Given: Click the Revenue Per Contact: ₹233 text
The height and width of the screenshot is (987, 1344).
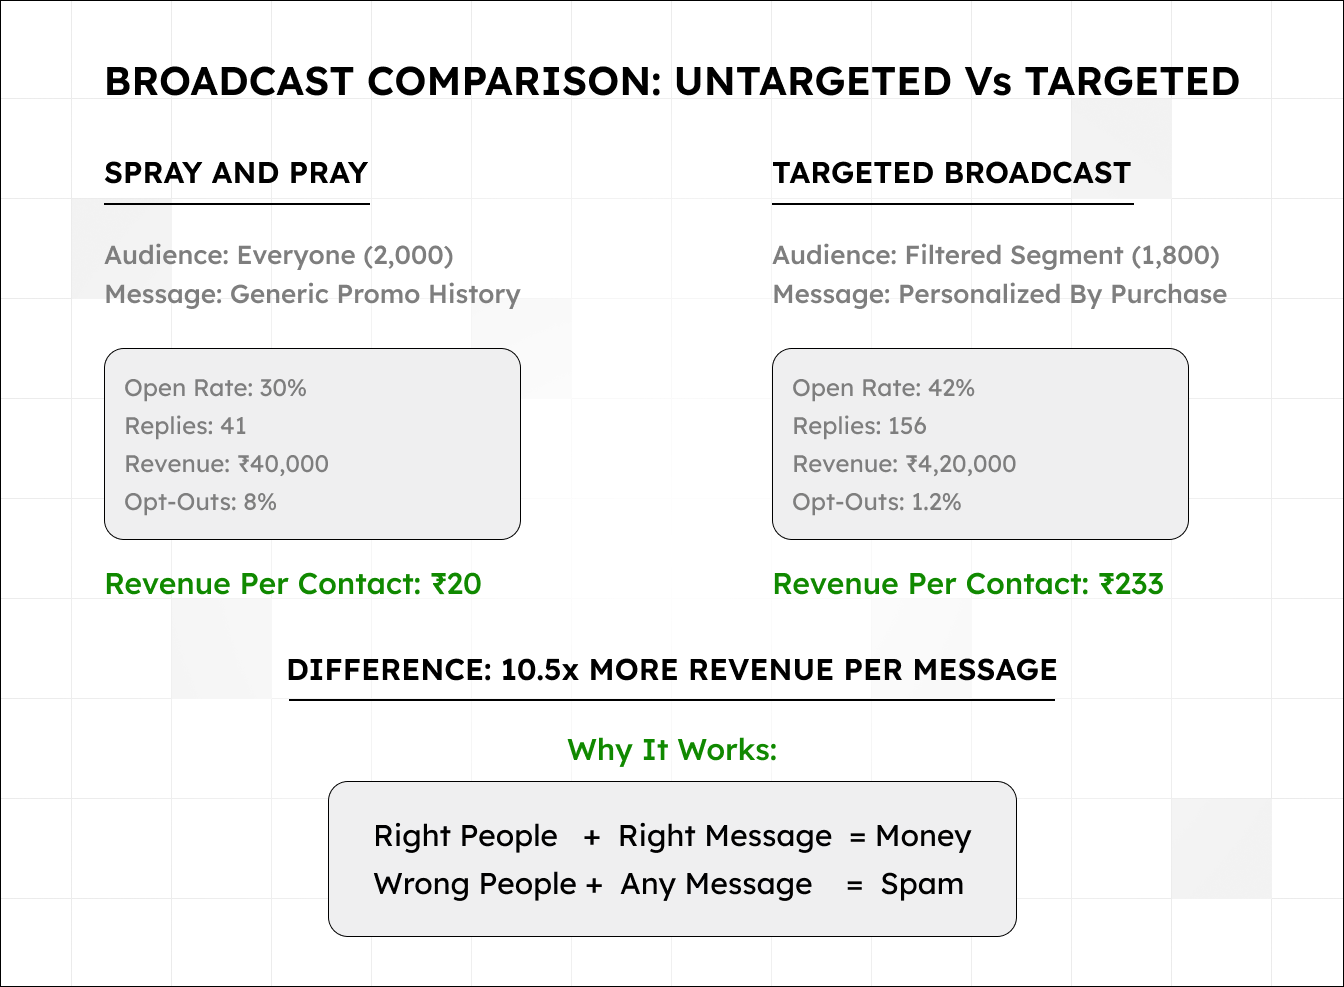Looking at the screenshot, I should (x=968, y=584).
